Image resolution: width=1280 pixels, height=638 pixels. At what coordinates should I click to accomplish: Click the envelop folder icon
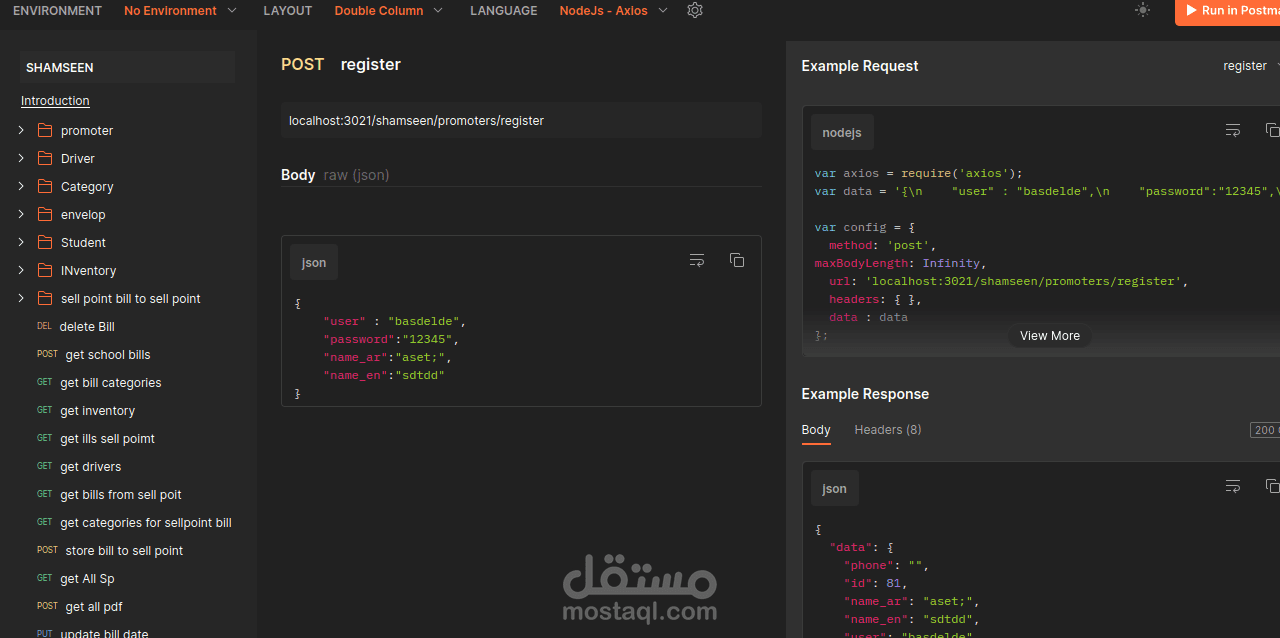click(45, 214)
